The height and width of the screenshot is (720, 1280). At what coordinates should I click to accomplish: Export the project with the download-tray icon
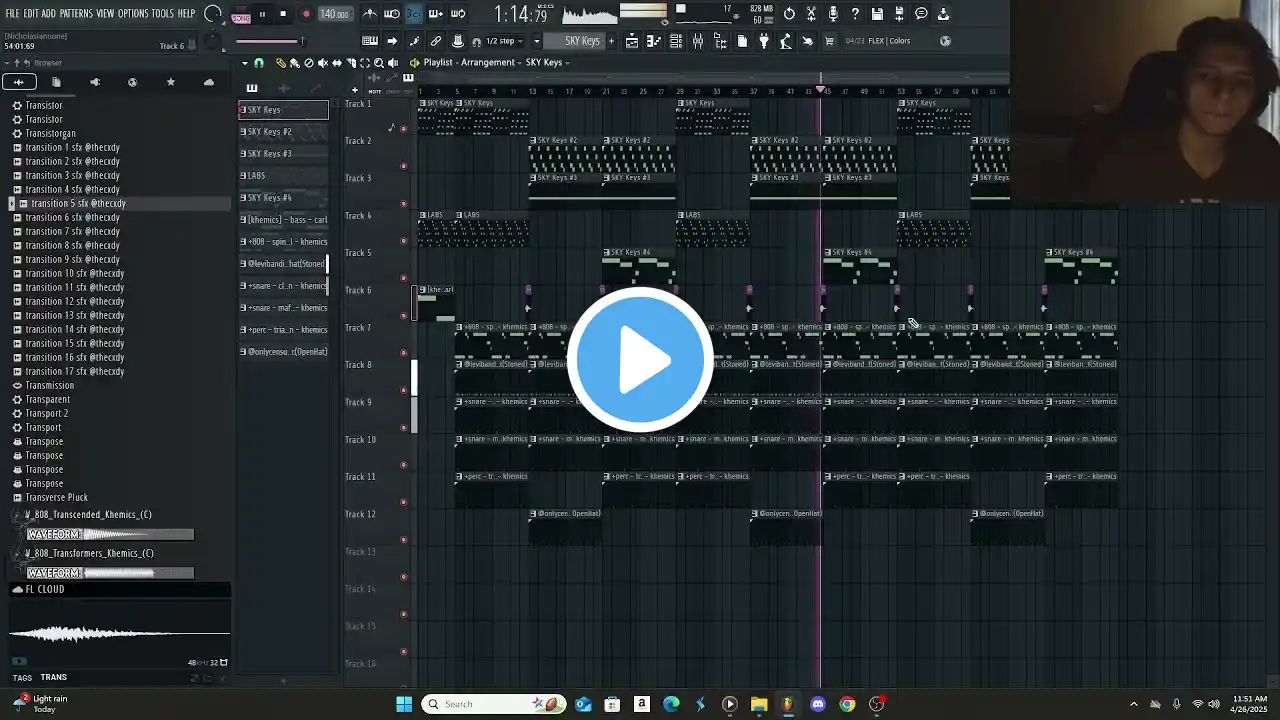pos(943,14)
